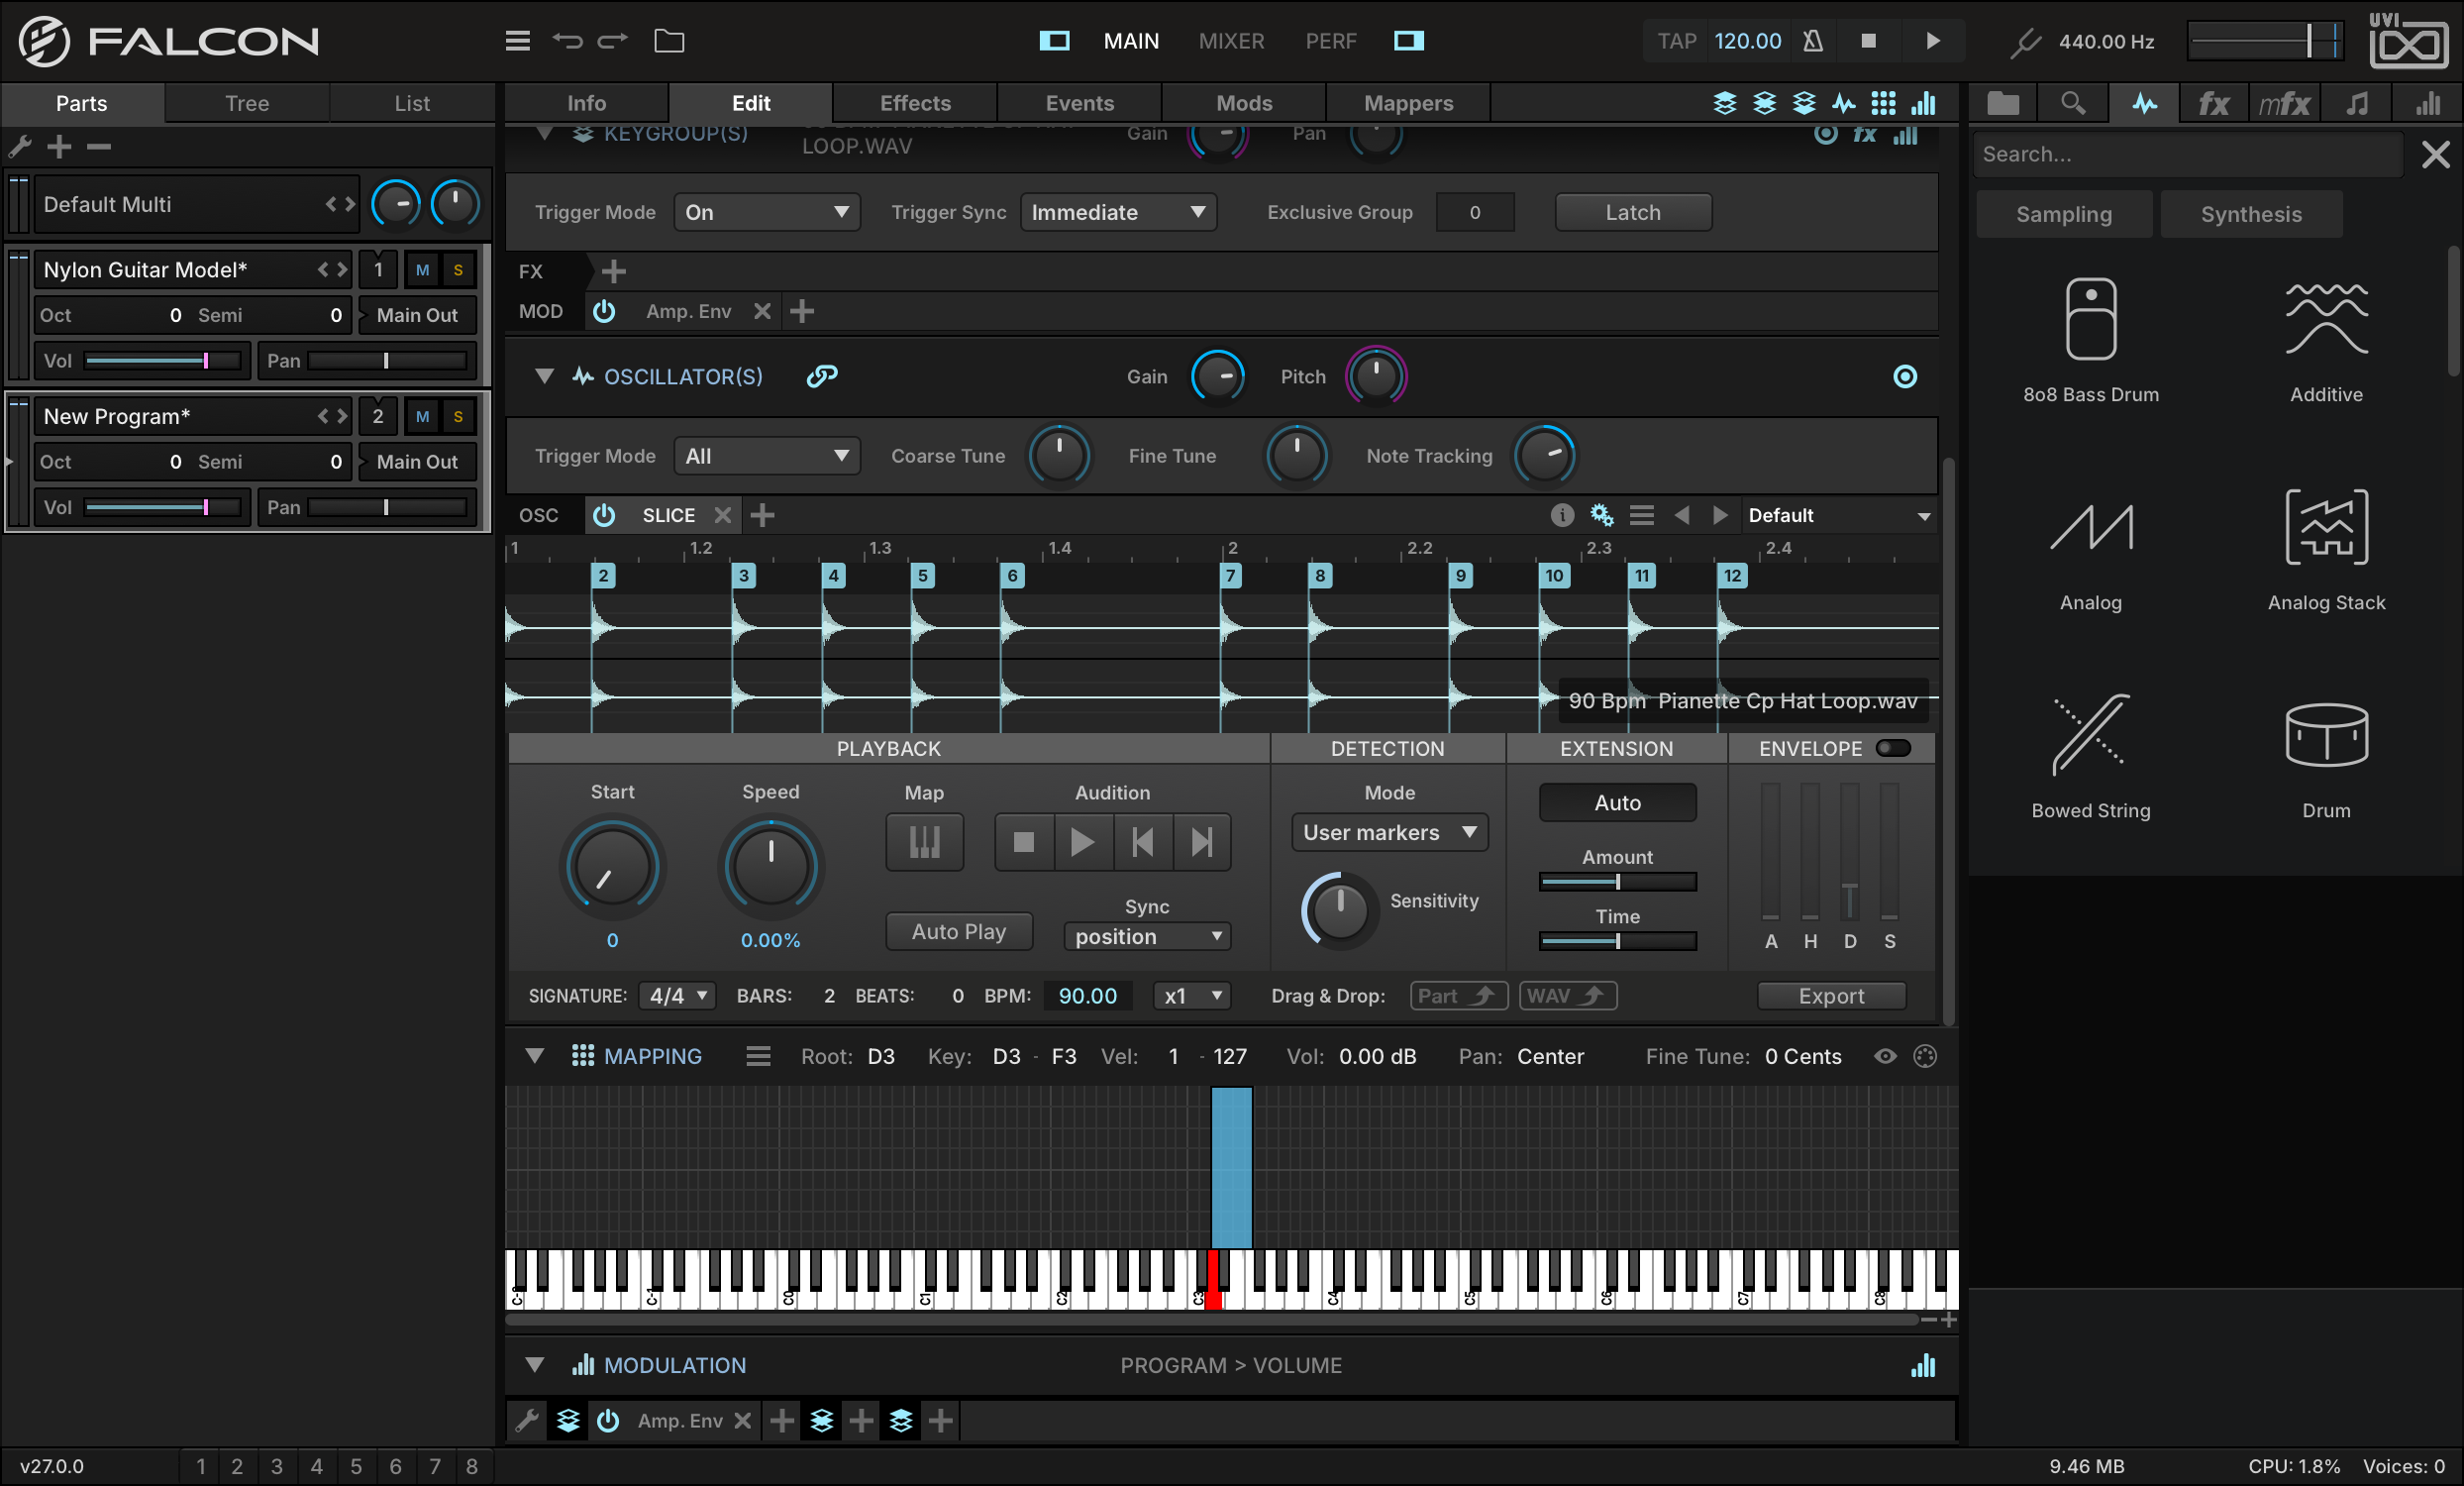Viewport: 2464px width, 1486px height.
Task: Click the Latch button
Action: pyautogui.click(x=1633, y=212)
